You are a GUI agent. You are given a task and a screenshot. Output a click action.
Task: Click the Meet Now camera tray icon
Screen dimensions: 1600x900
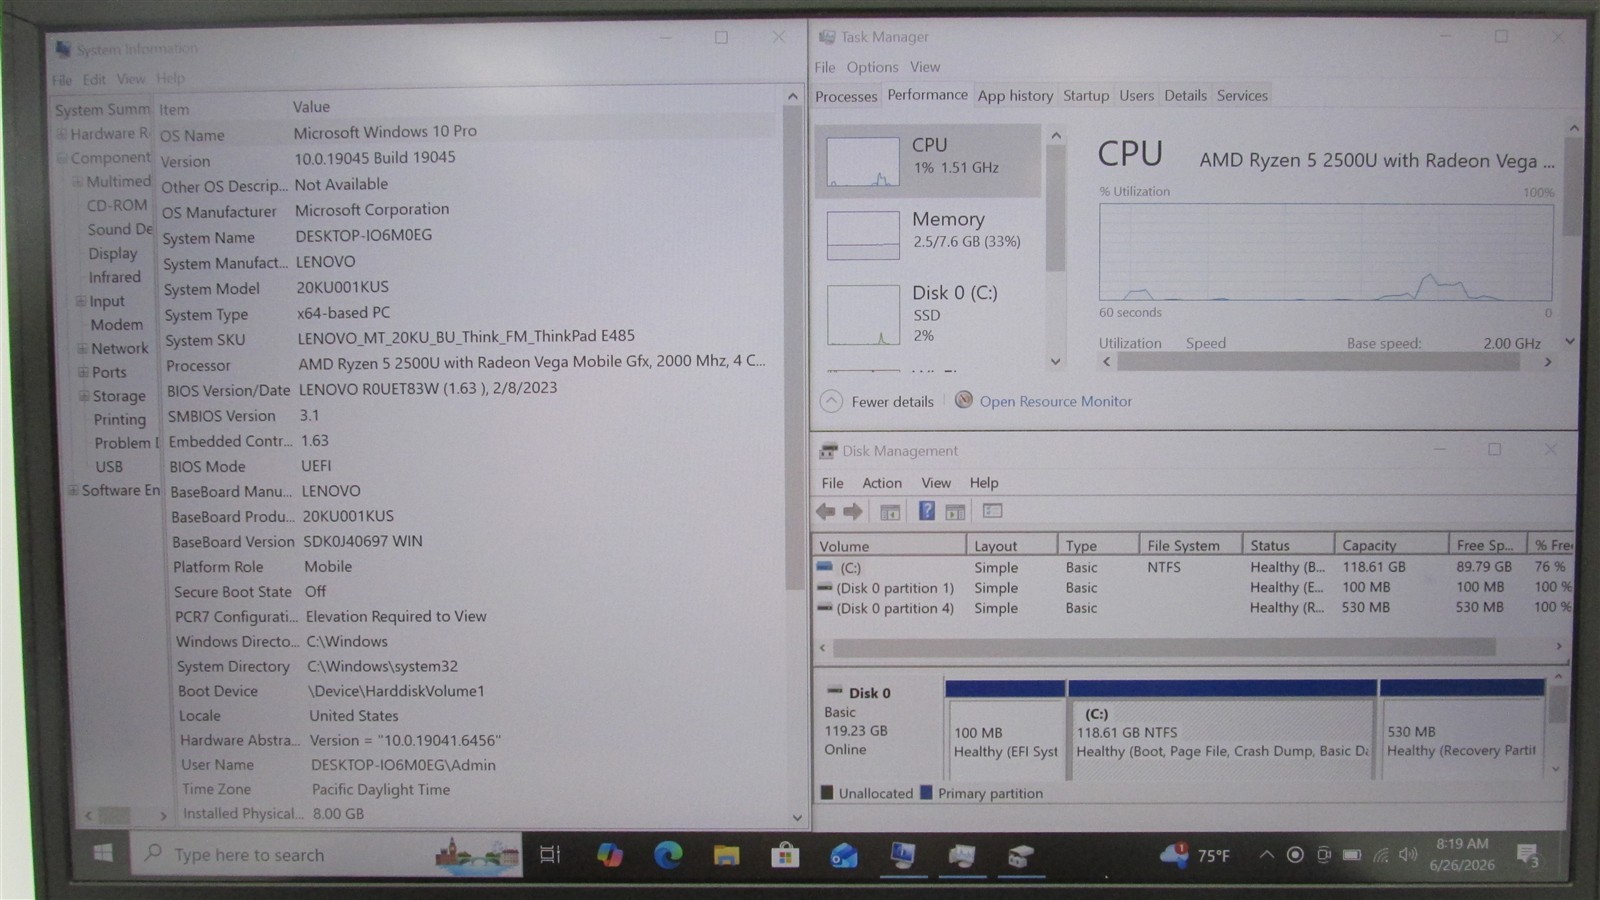pos(1324,855)
